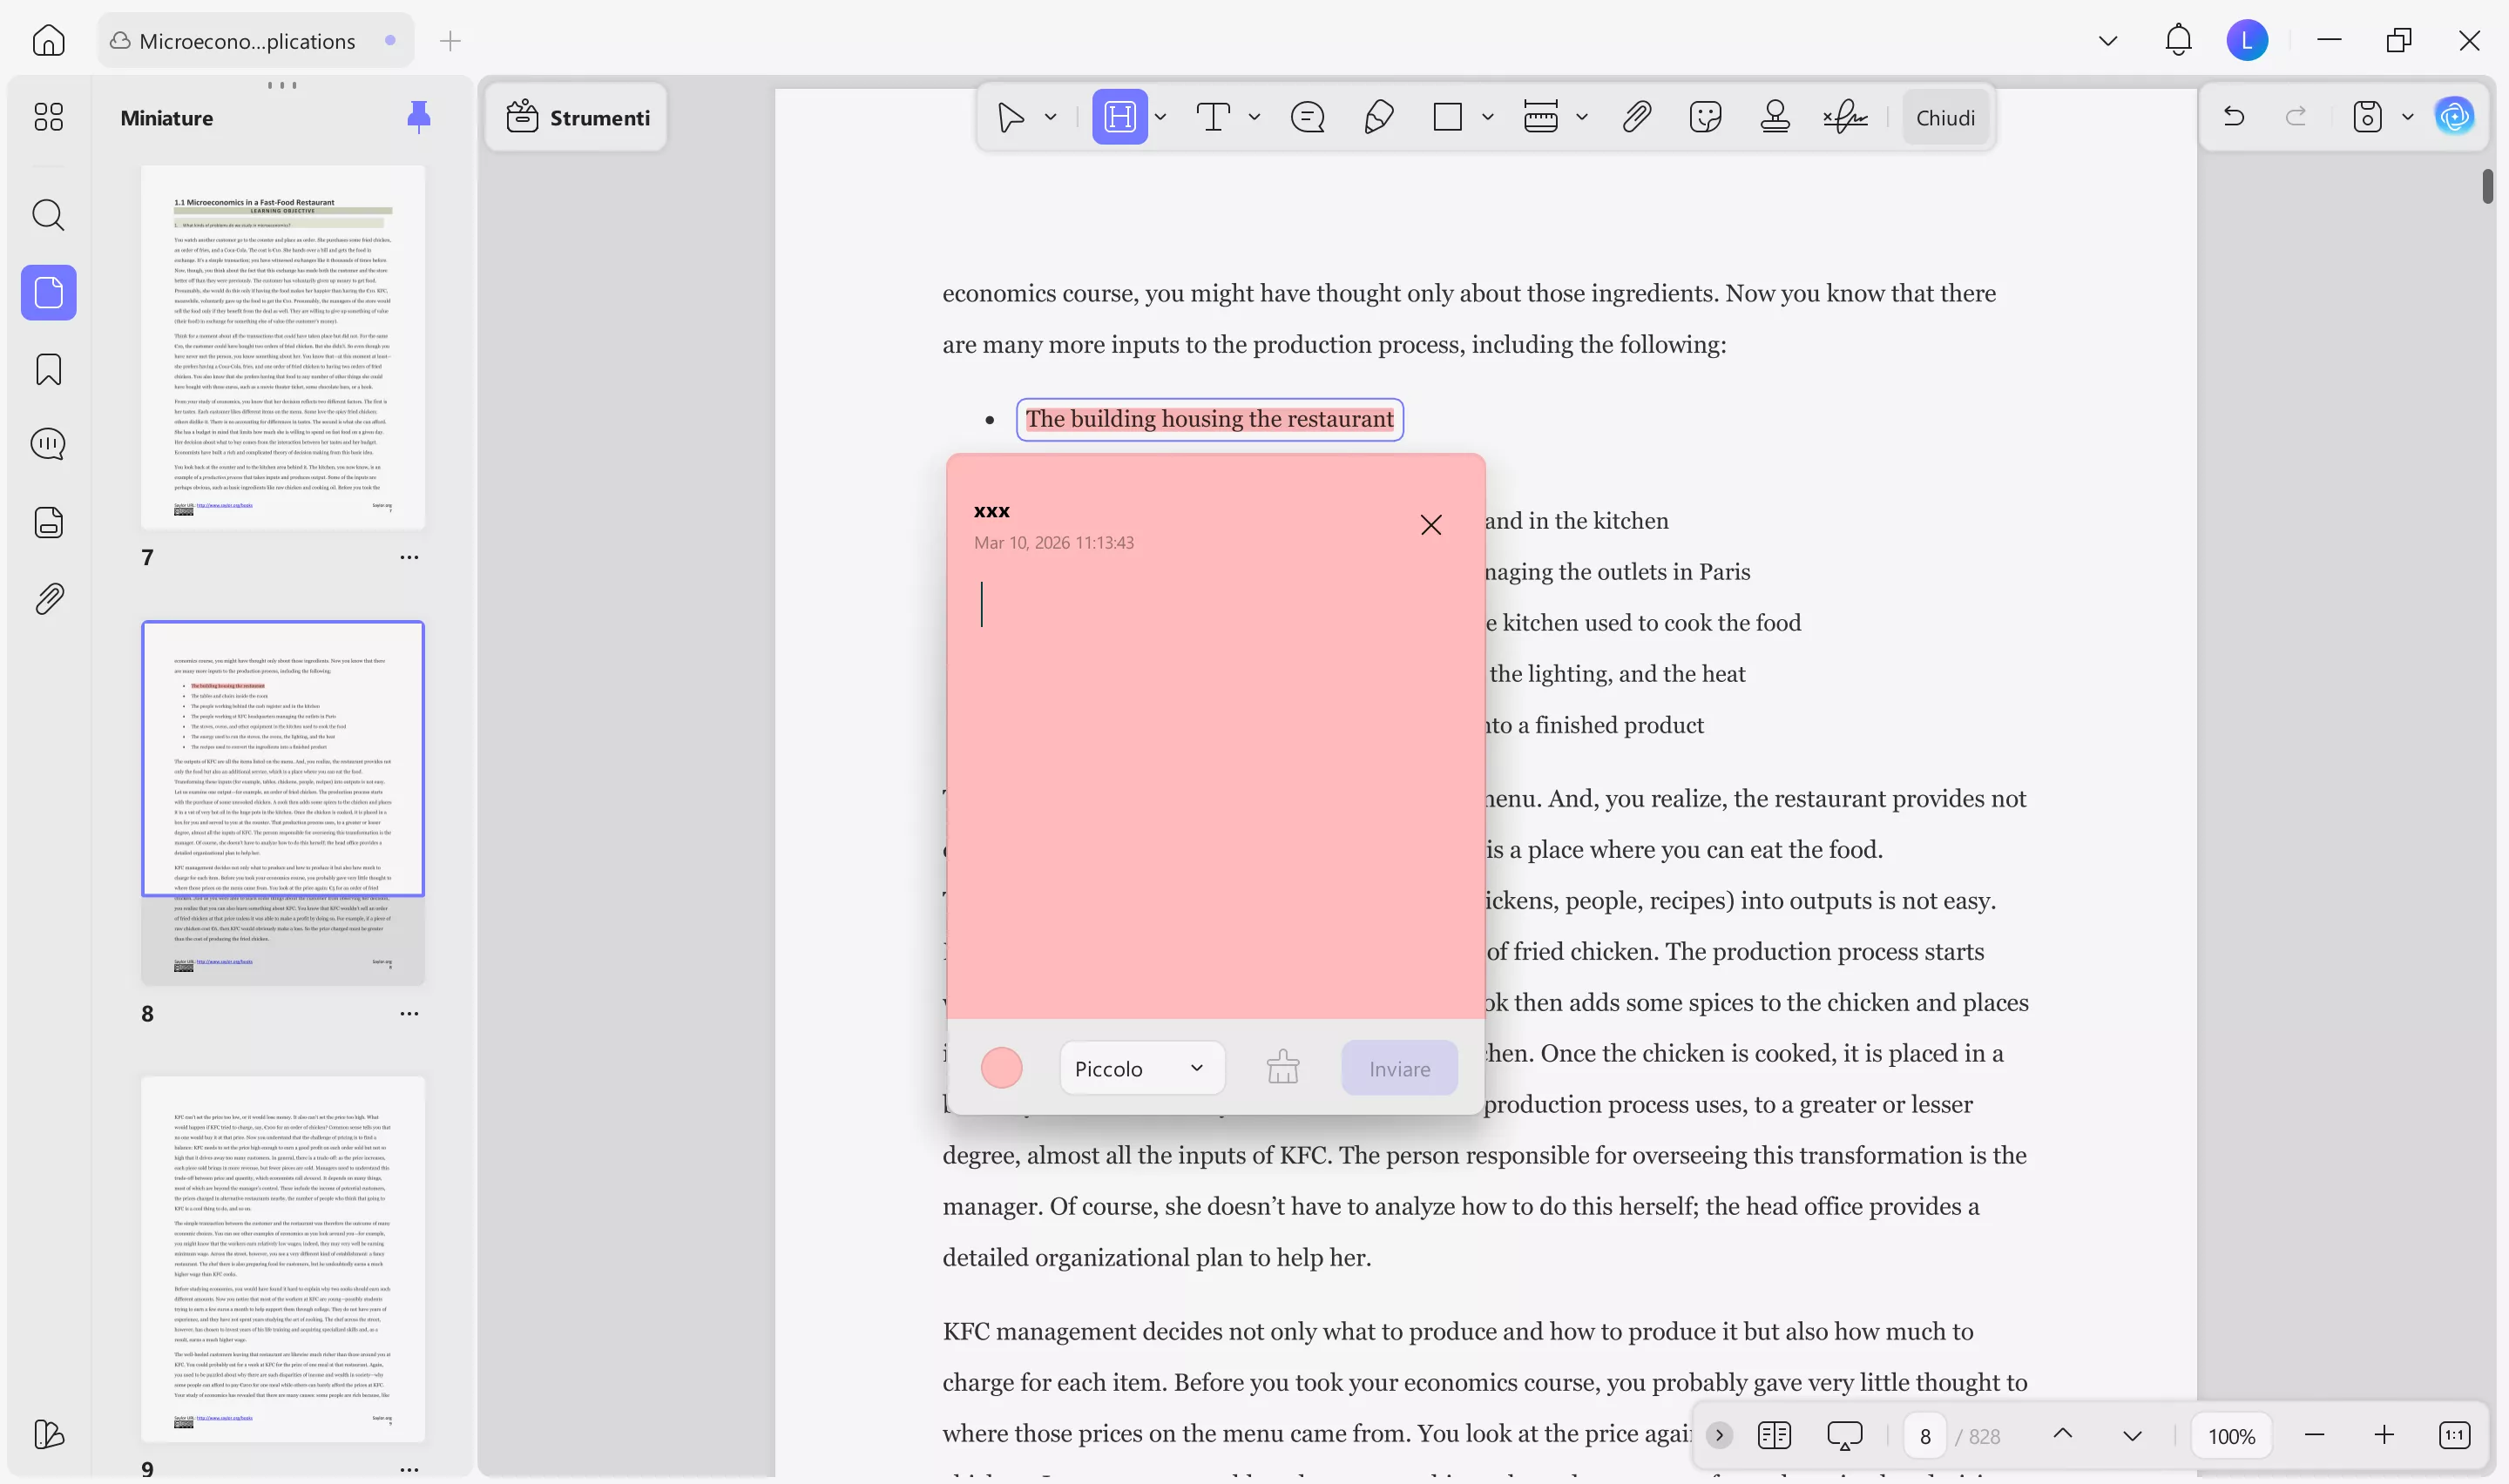Viewport: 2509px width, 1484px height.
Task: Expand the shape tool dropdown arrow
Action: (x=1489, y=116)
